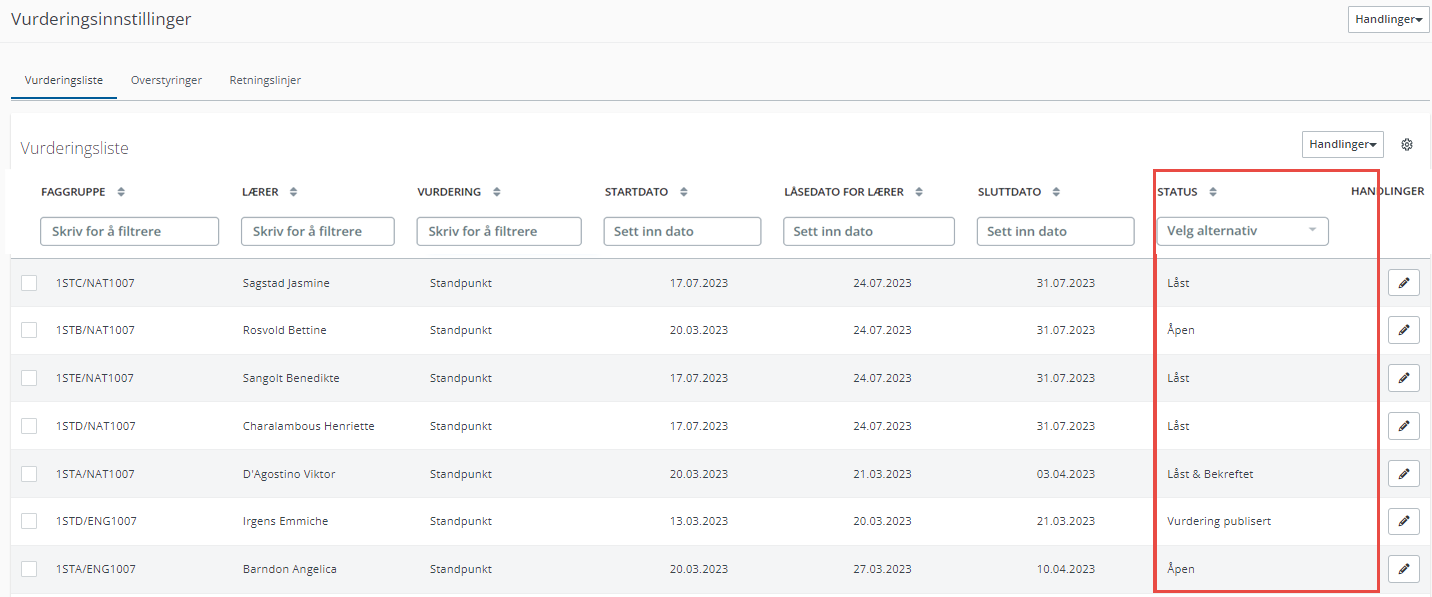Click teacher name D'Agostino Viktor
Viewport: 1432px width, 597px height.
tap(289, 474)
